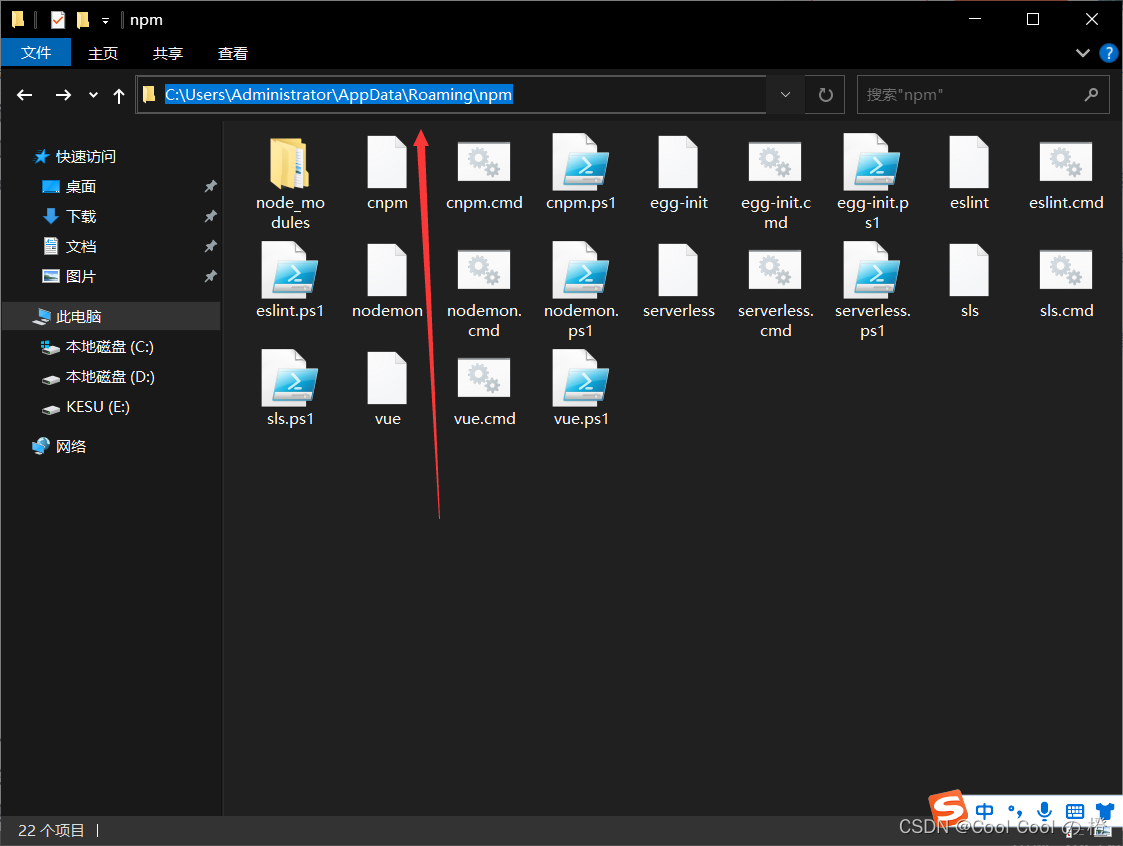Select the egg-init file icon

678,163
